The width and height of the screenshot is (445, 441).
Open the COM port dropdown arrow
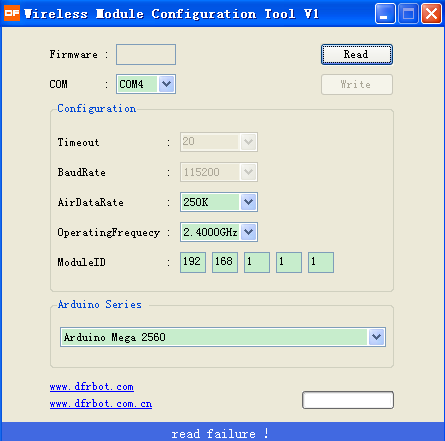click(x=166, y=84)
